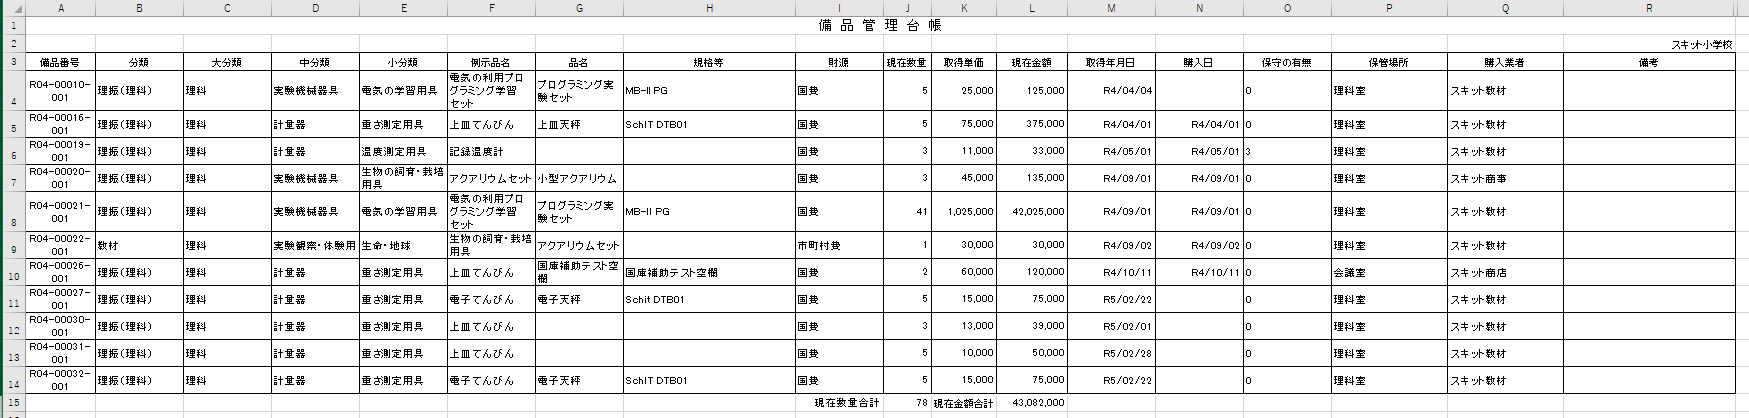Viewport: 1749px width, 418px height.
Task: Click the 小型アクアリウム item name cell
Action: [x=577, y=179]
